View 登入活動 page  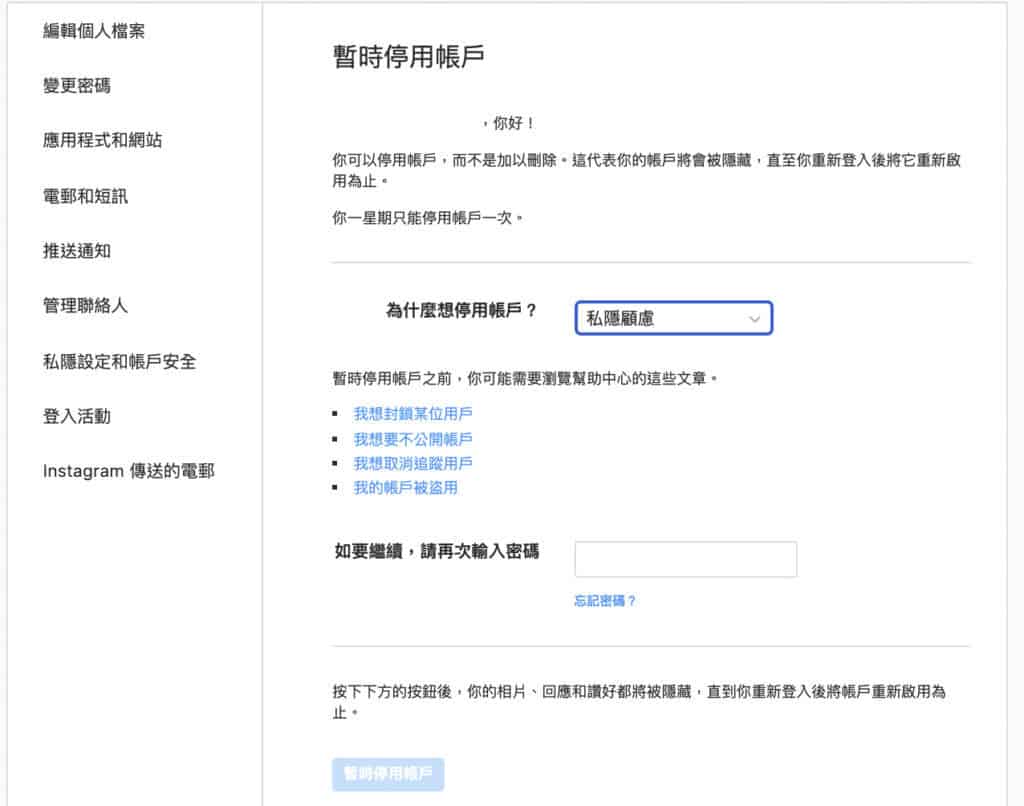pyautogui.click(x=77, y=416)
